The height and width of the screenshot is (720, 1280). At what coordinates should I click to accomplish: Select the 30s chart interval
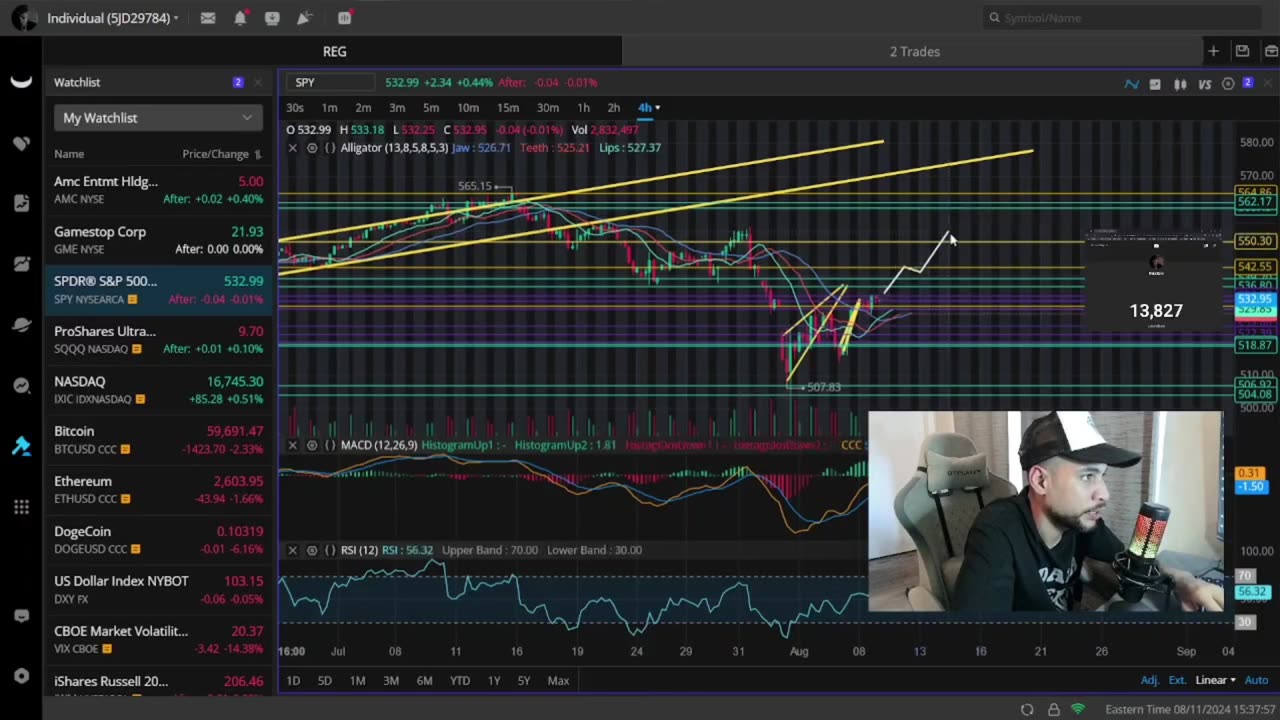point(295,108)
